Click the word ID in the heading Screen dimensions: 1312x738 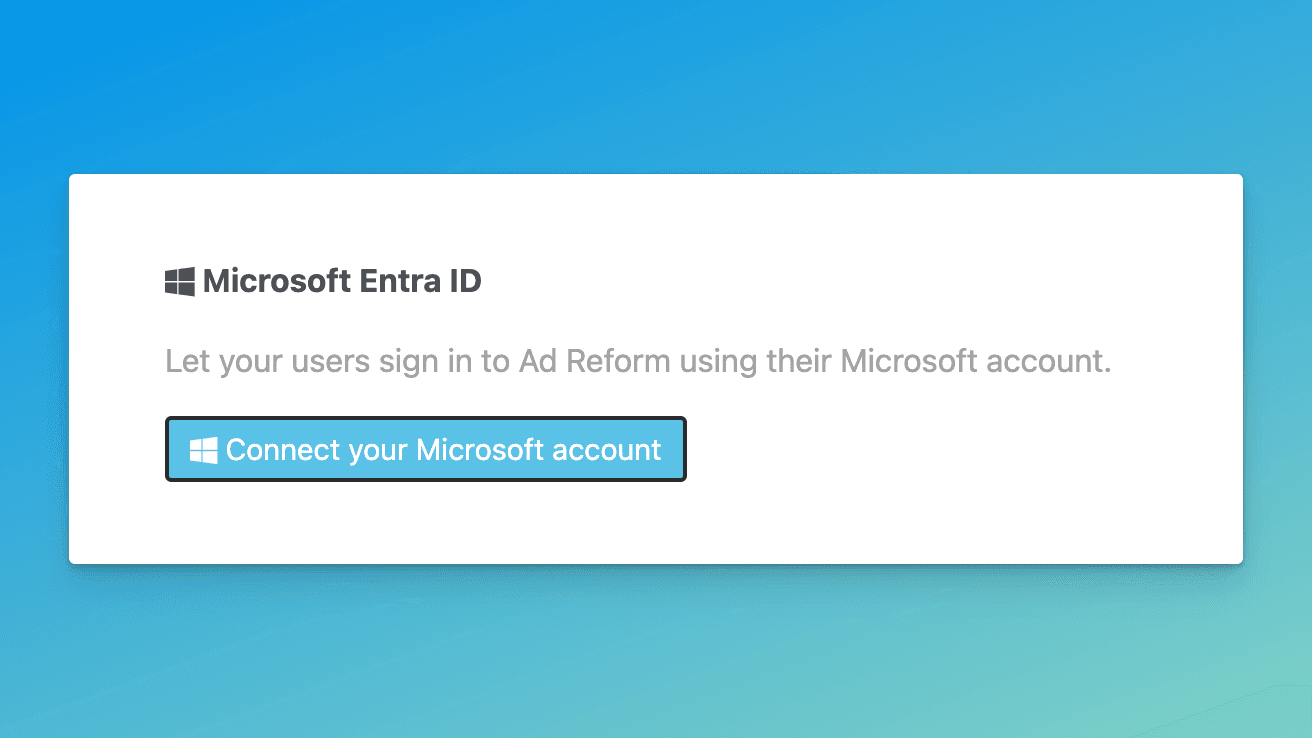pyautogui.click(x=463, y=281)
